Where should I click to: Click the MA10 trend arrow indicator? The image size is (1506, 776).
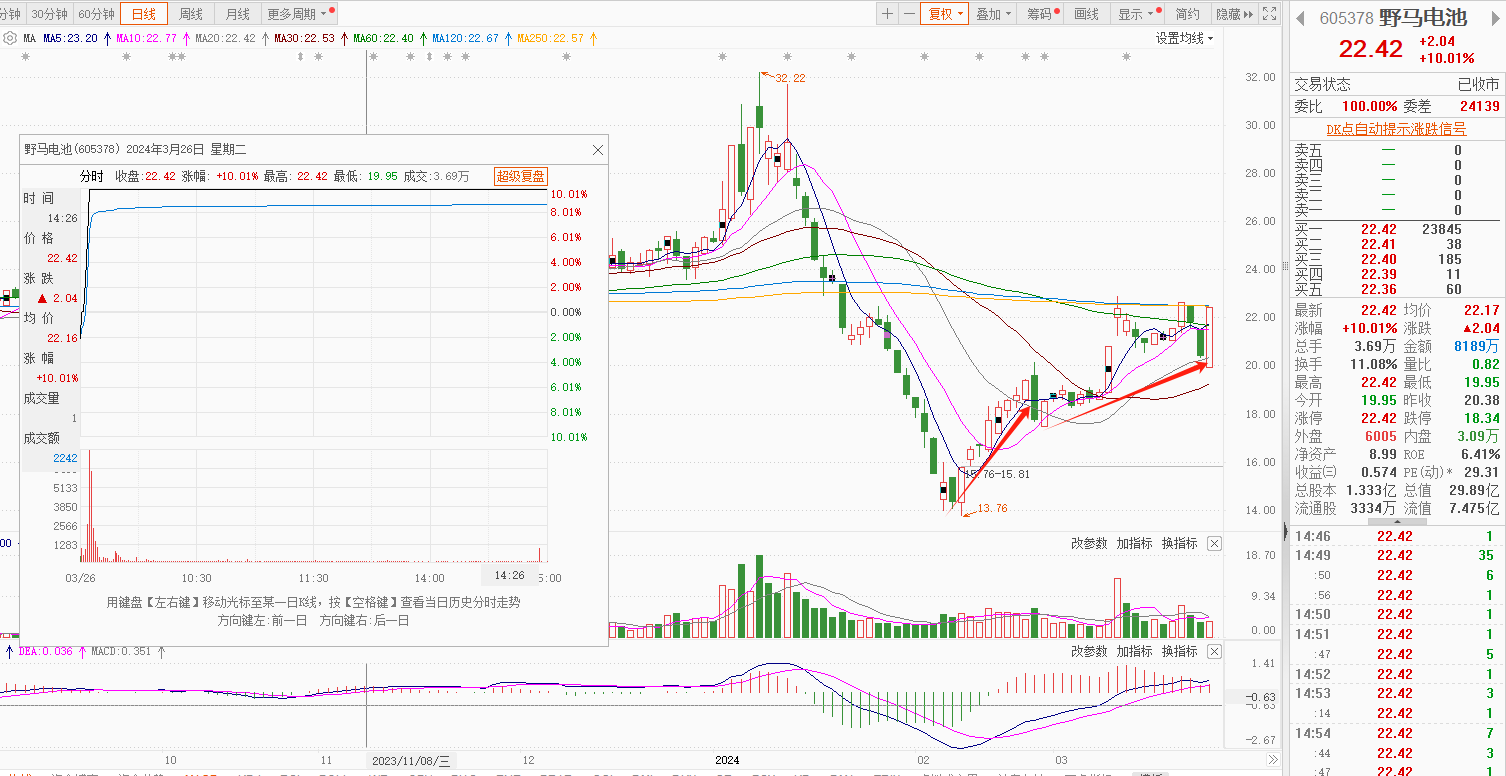point(186,38)
